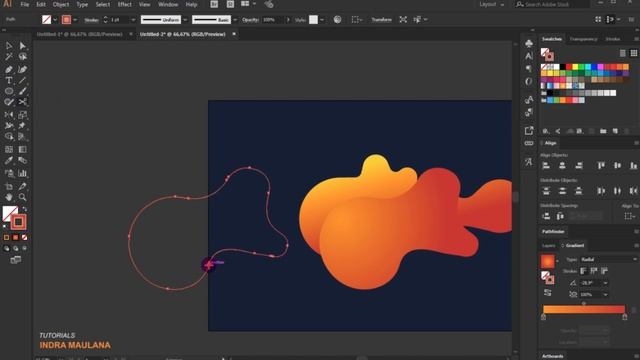
Task: Click the Recolor Artwork wheel icon
Action: click(337, 20)
